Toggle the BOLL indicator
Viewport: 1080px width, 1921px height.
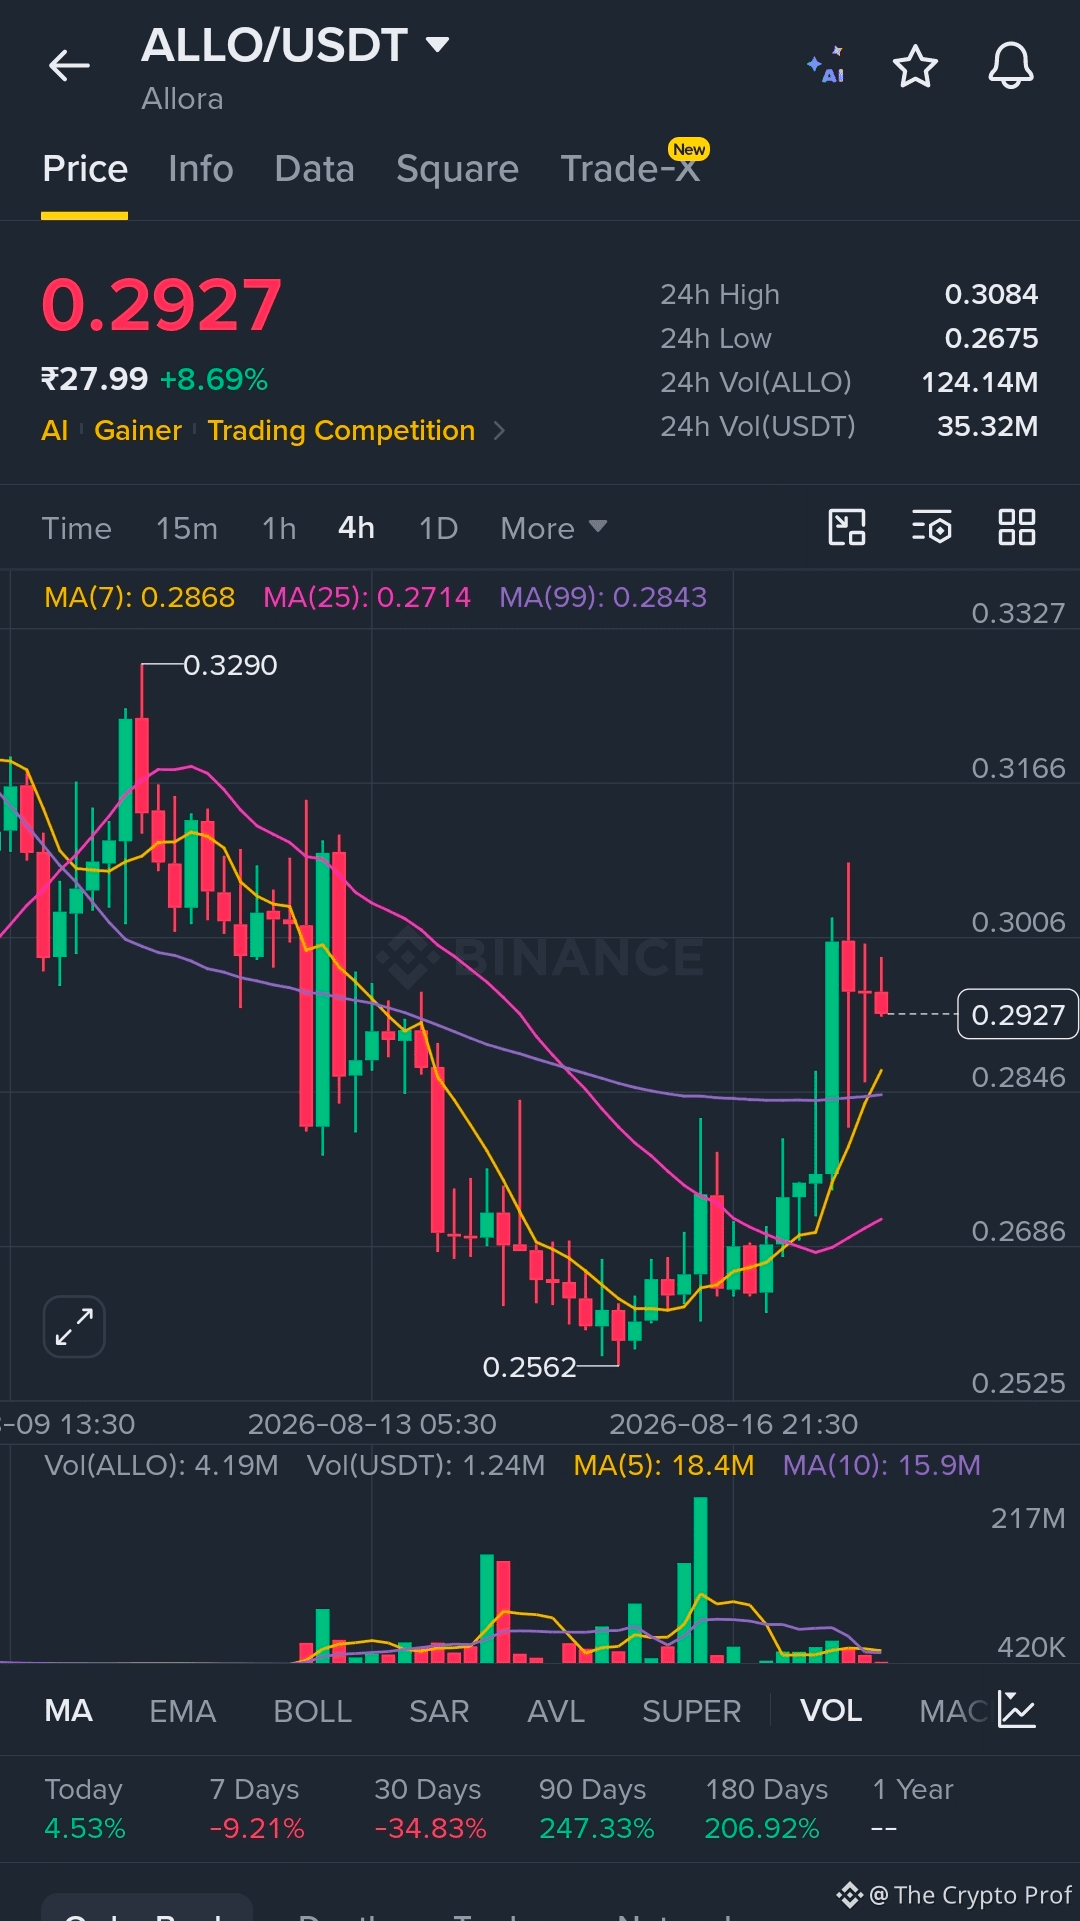313,1711
